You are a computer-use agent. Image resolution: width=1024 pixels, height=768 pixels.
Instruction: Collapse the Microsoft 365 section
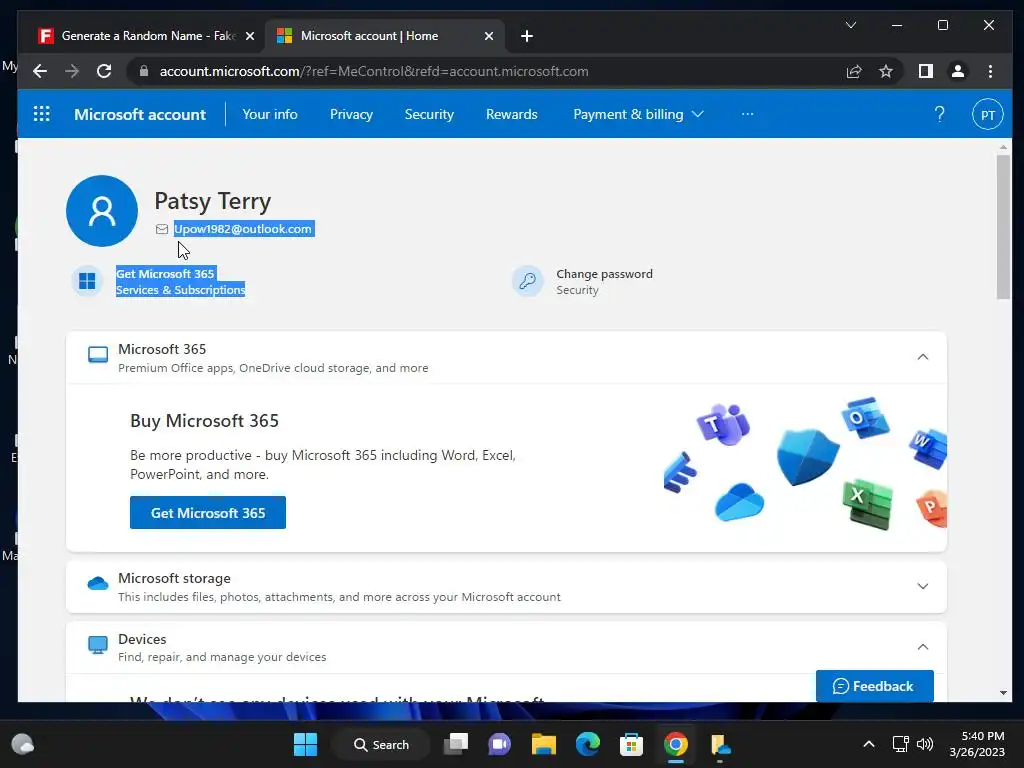[x=923, y=357]
